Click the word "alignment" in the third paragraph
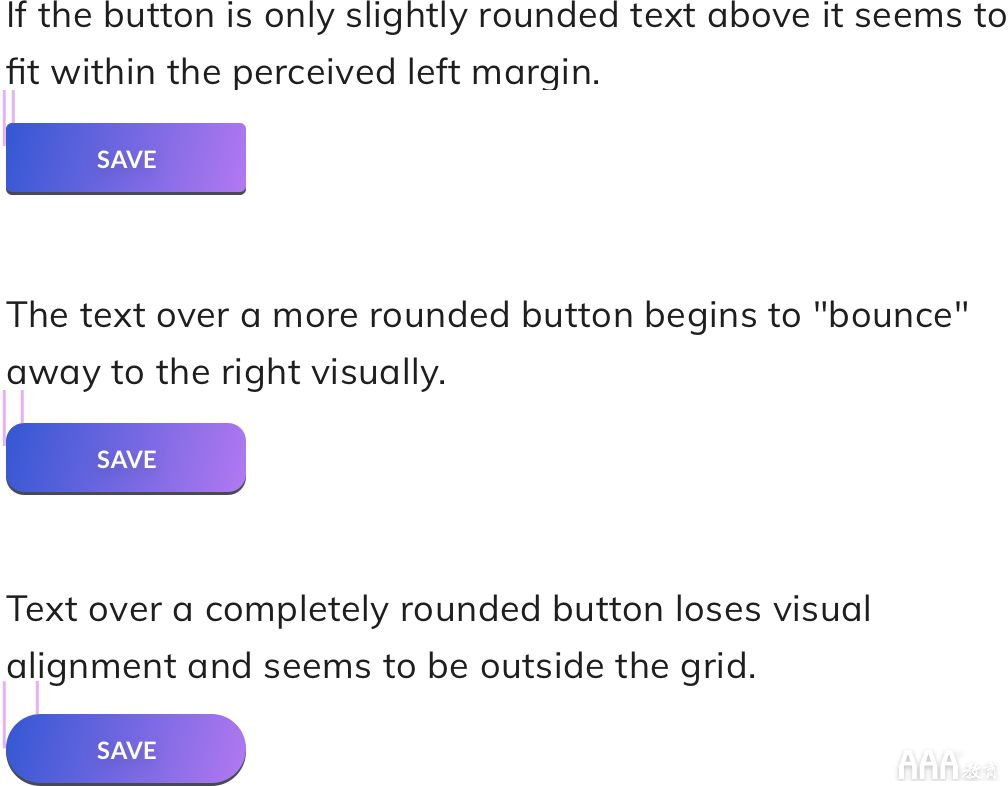The image size is (1008, 786). pyautogui.click(x=91, y=666)
